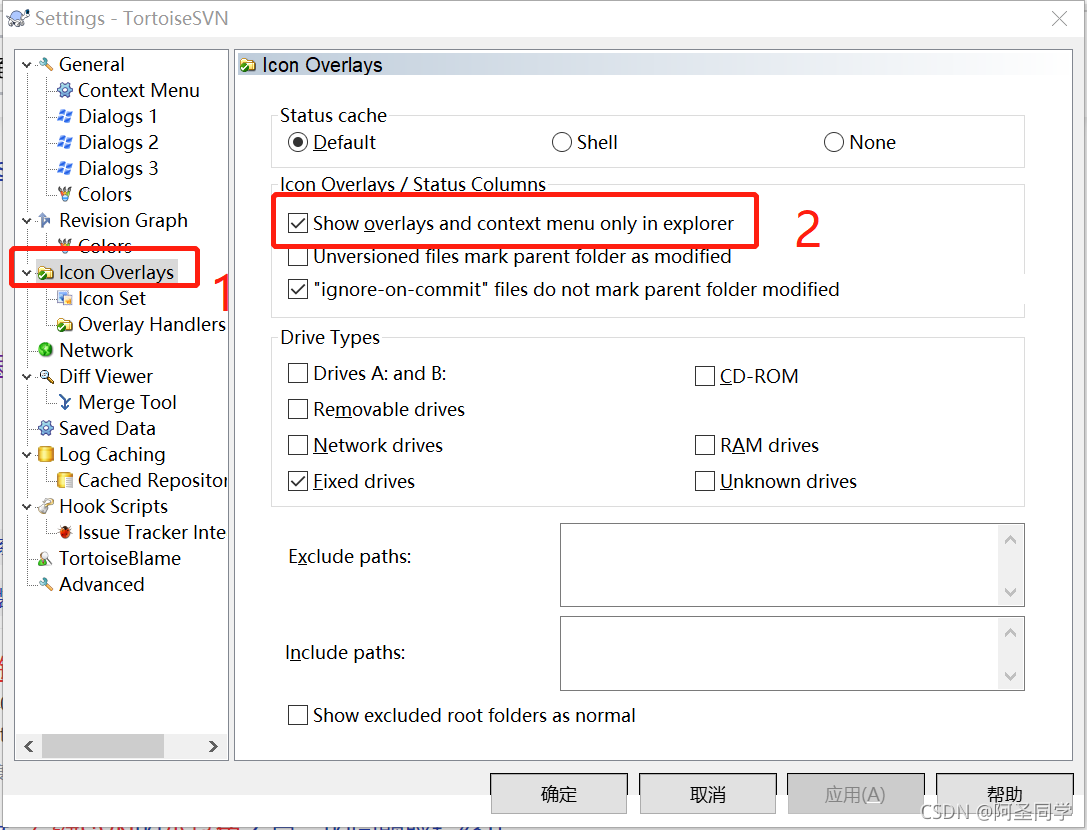Click the TortoiseBlame icon
This screenshot has width=1087, height=830.
[x=46, y=558]
